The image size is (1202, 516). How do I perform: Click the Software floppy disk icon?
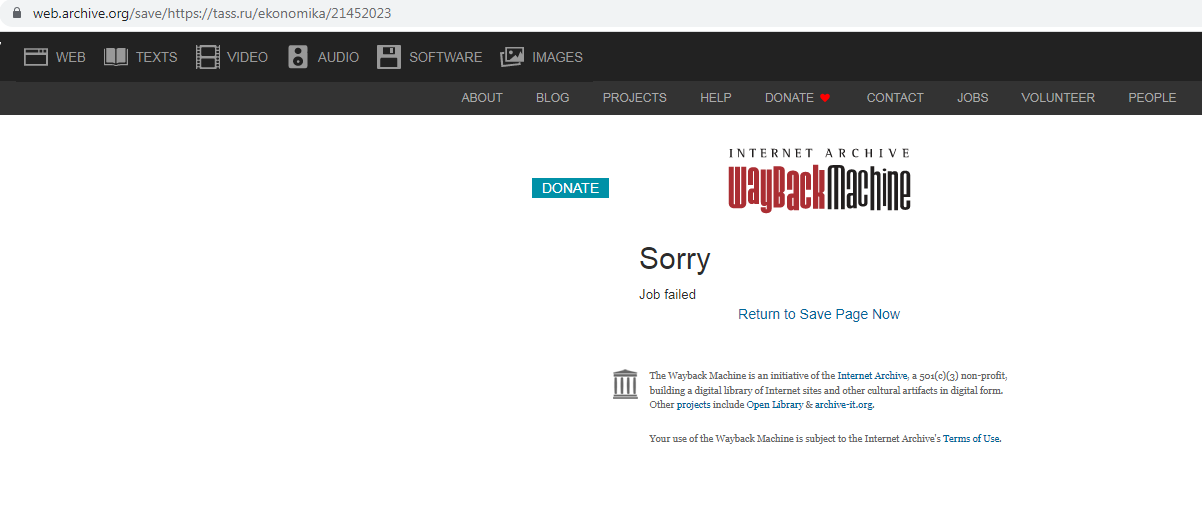pyautogui.click(x=389, y=57)
